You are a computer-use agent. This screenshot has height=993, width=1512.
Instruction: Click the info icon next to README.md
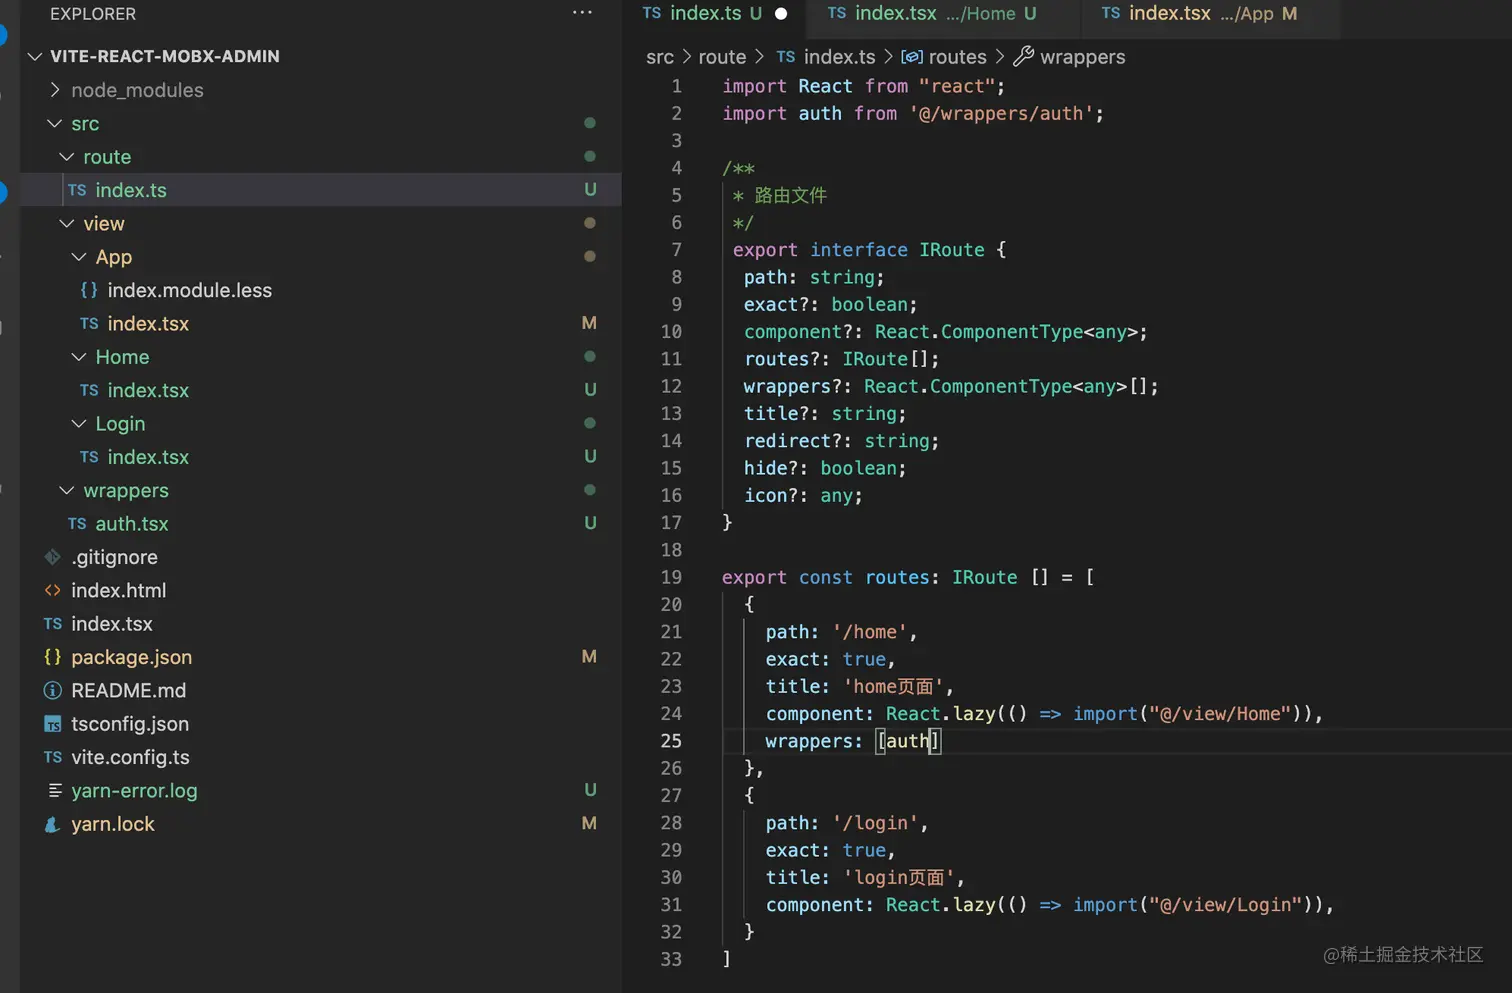coord(53,691)
